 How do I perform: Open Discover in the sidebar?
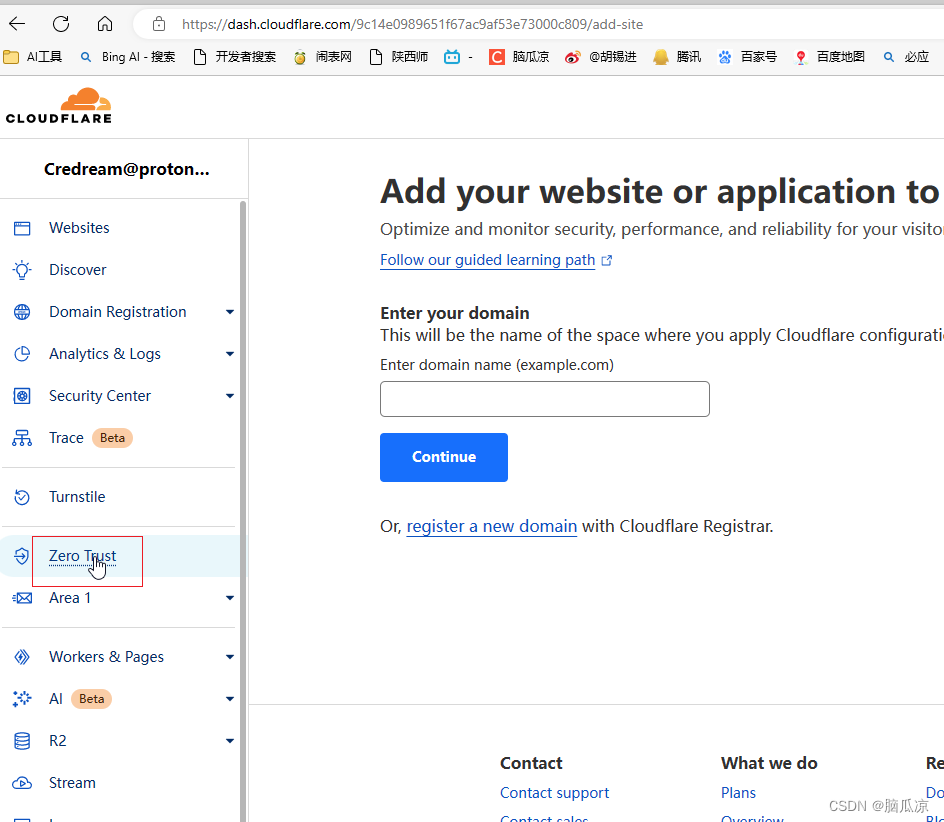pos(78,270)
